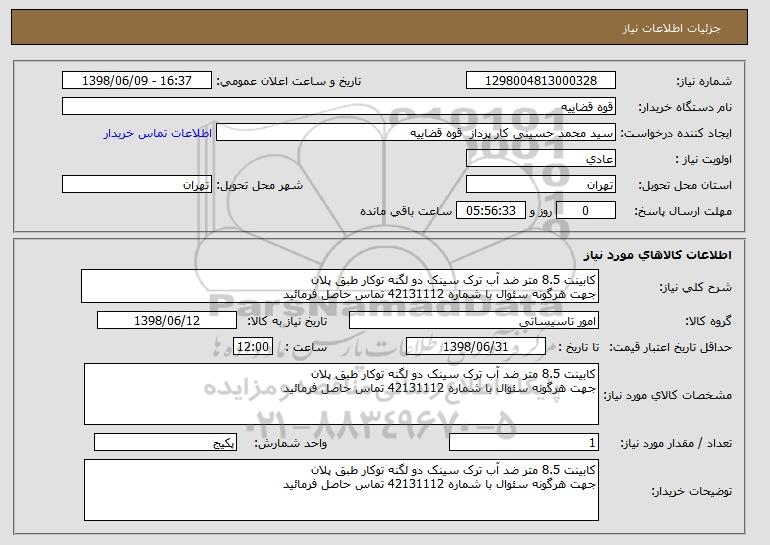Click the unit of measure field پکیج
The height and width of the screenshot is (545, 770).
(165, 442)
